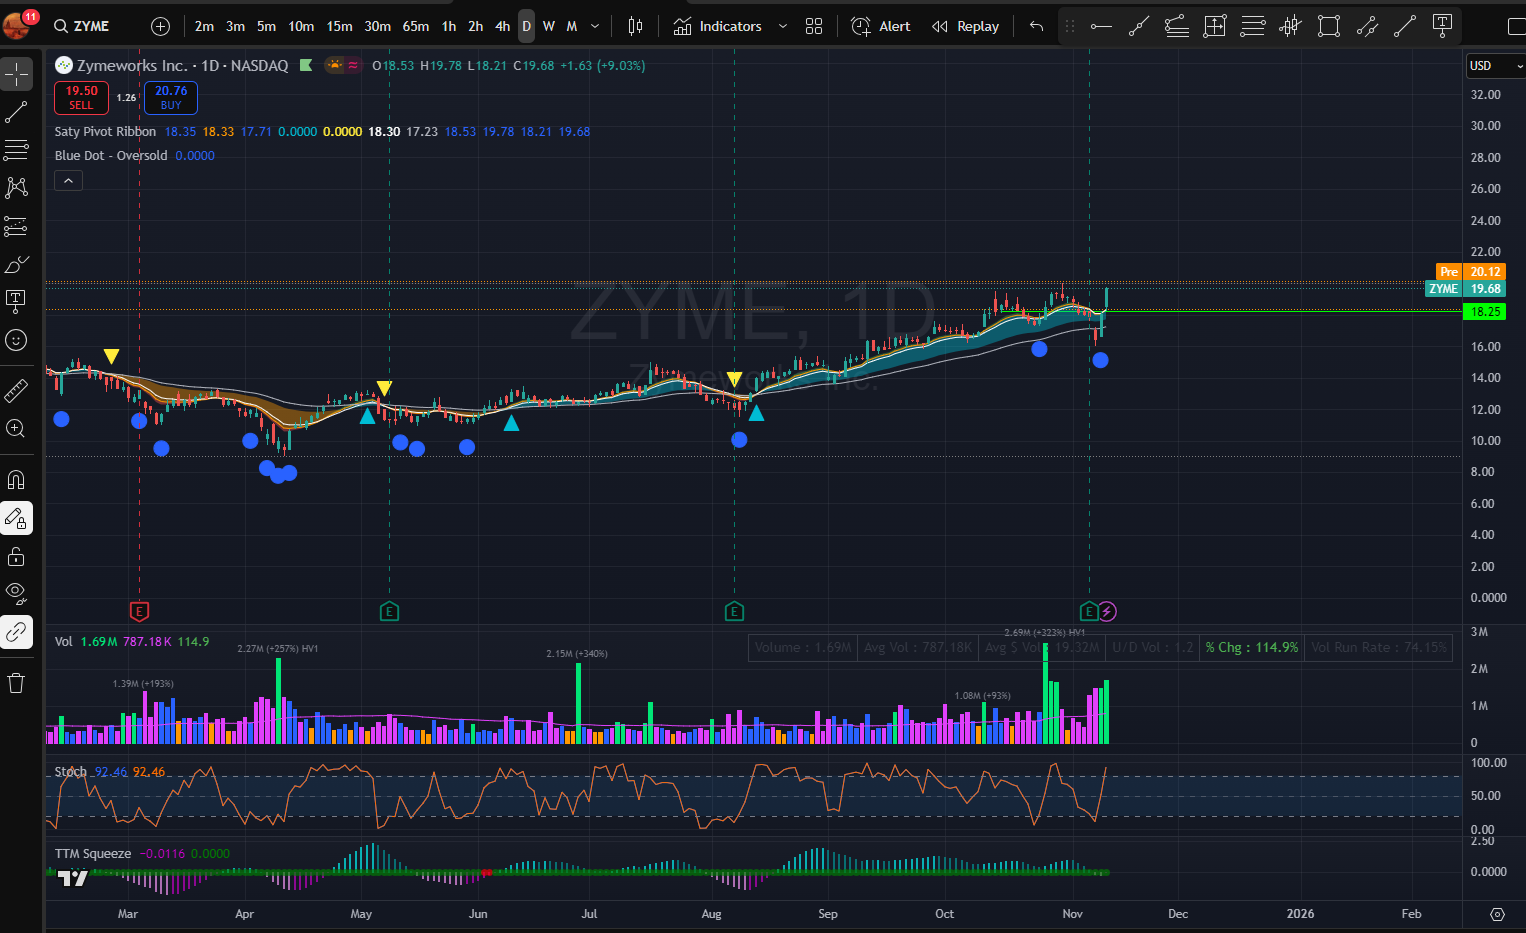Open the USD currency dropdown

[x=1494, y=66]
